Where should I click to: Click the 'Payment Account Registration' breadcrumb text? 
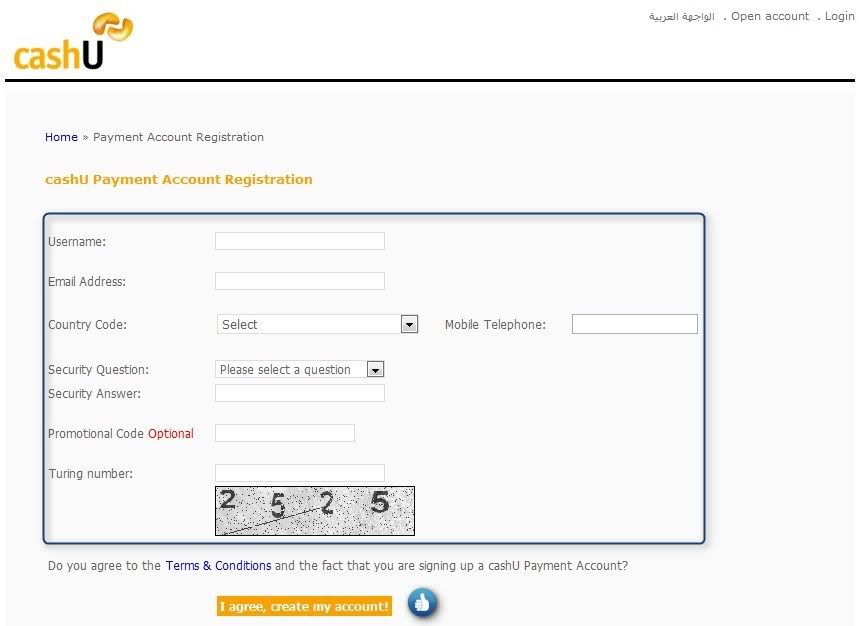[x=178, y=137]
